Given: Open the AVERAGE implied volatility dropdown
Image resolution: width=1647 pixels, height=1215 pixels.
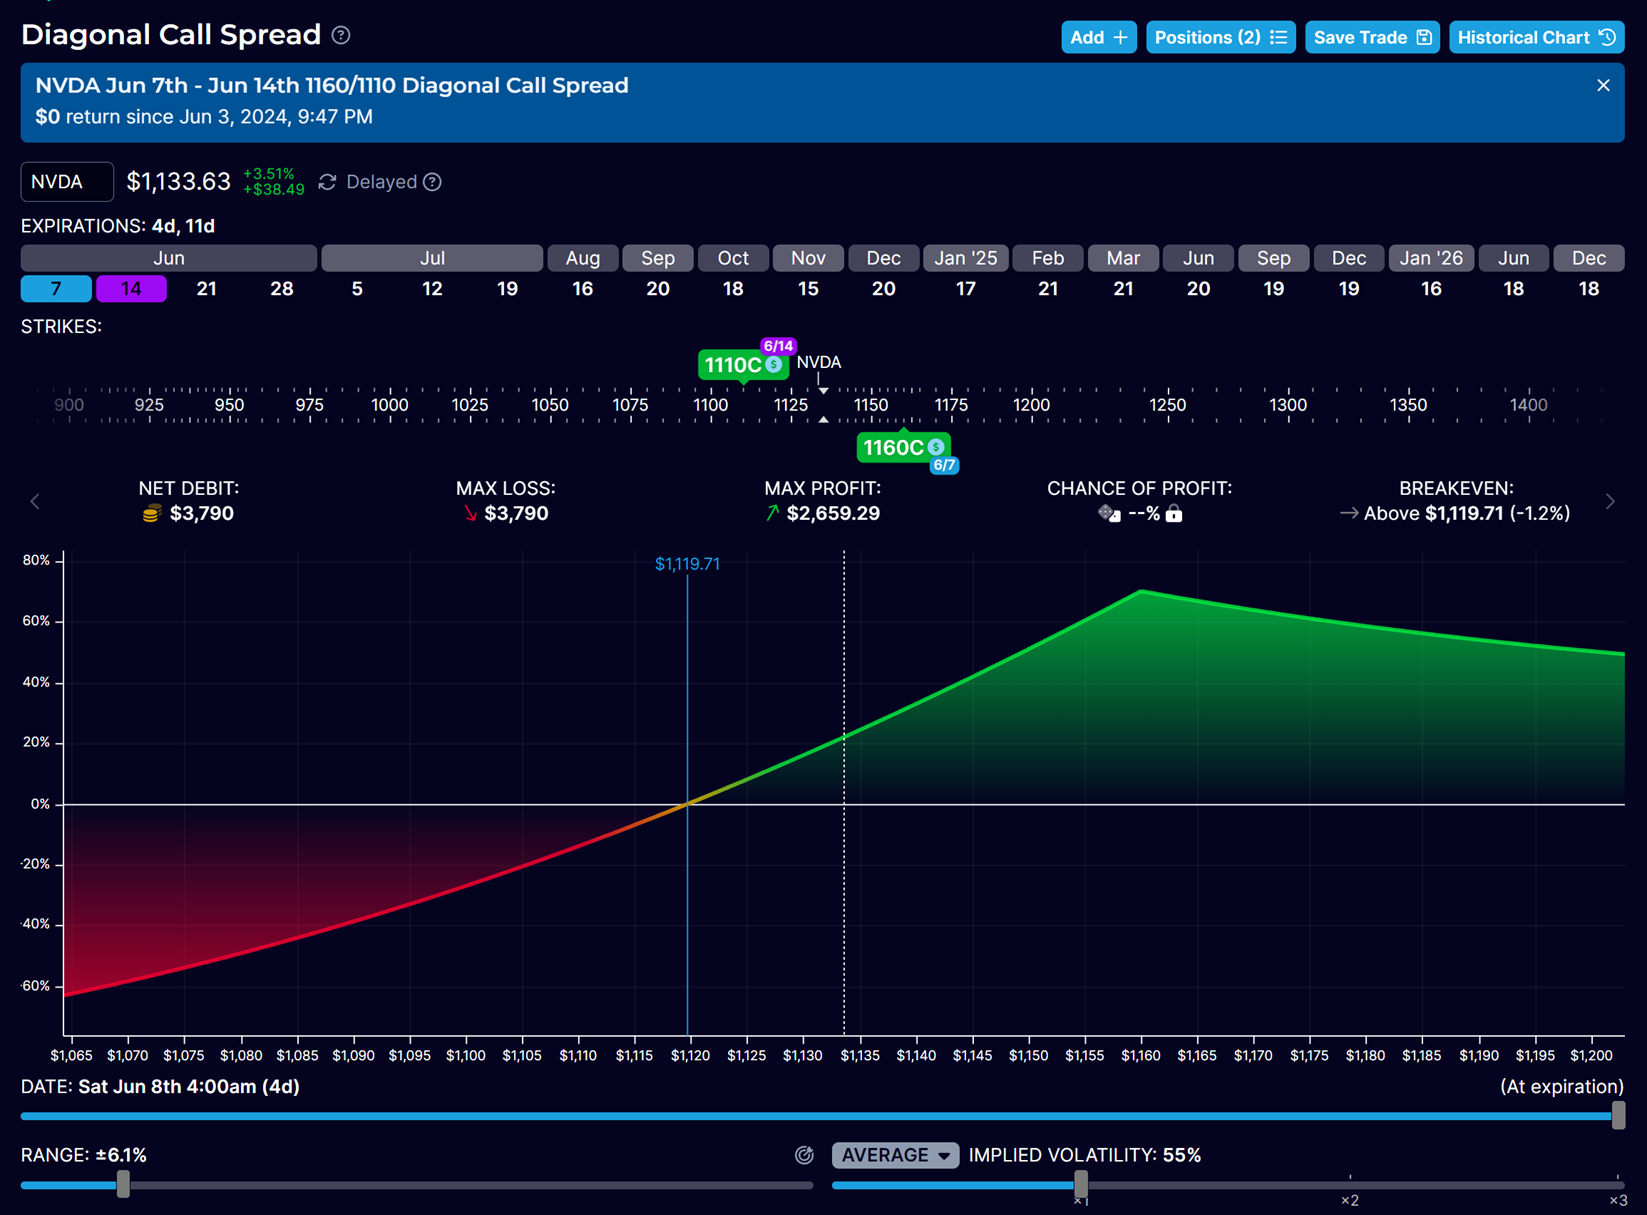Looking at the screenshot, I should click(895, 1155).
